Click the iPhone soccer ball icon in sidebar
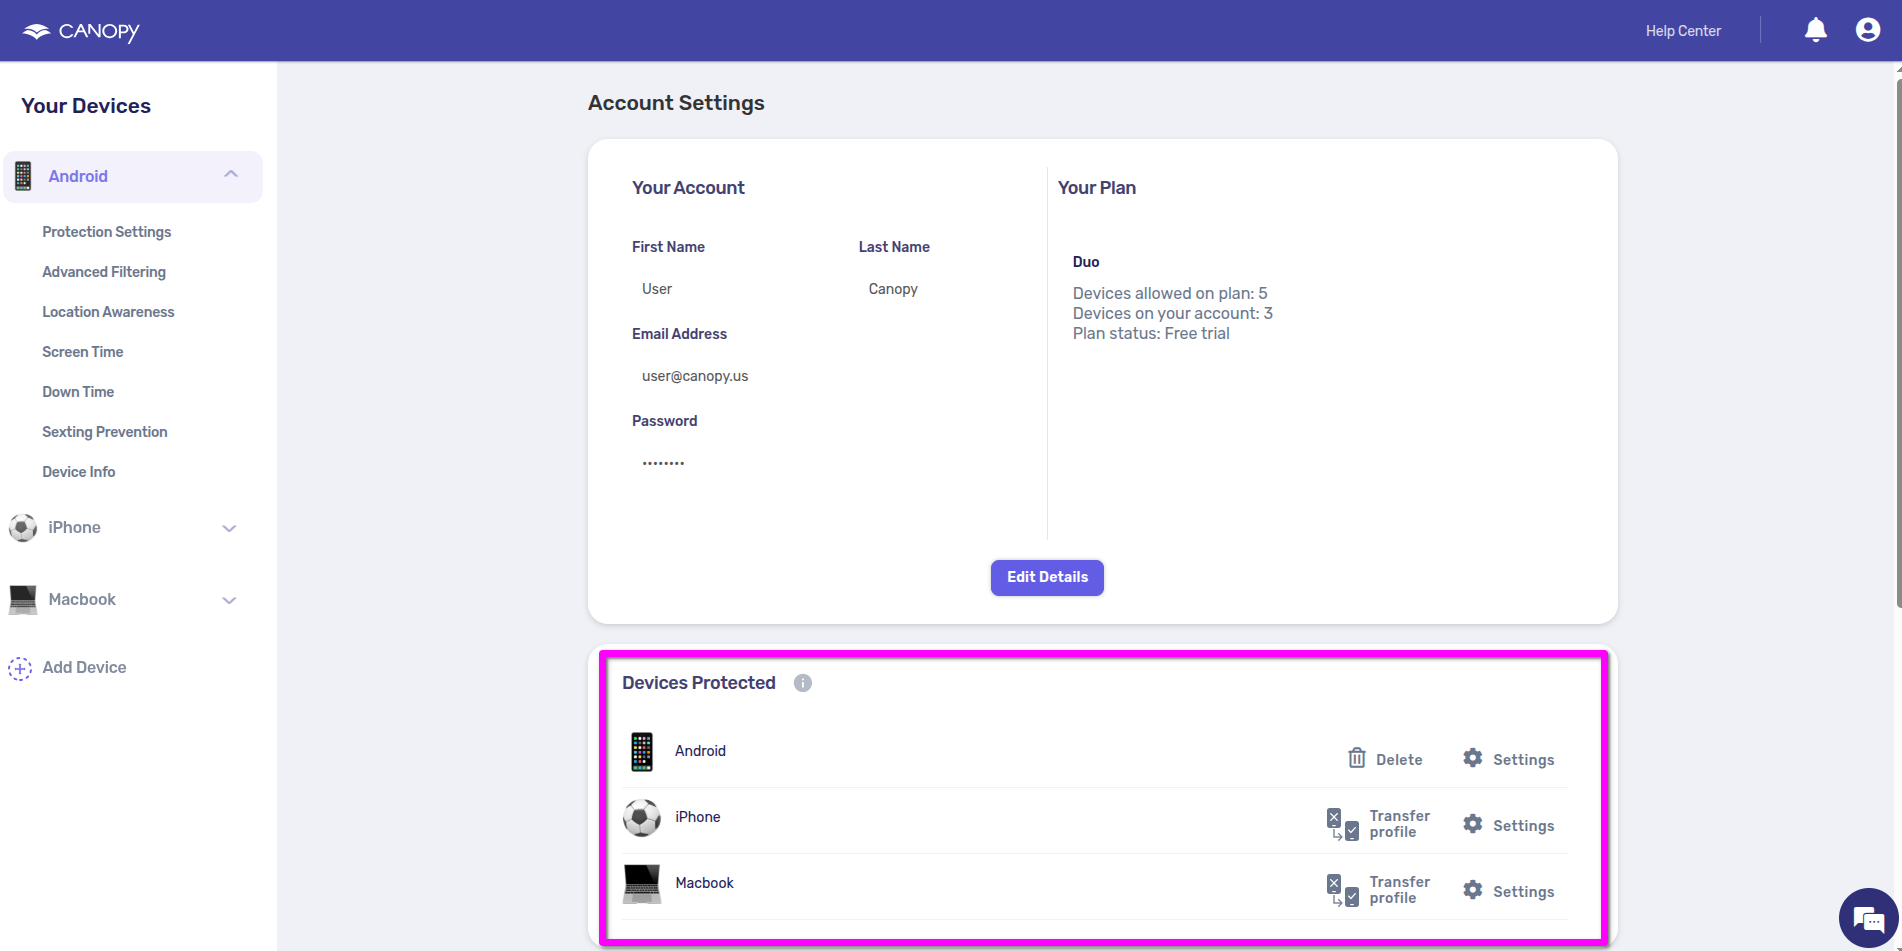This screenshot has height=951, width=1902. pyautogui.click(x=23, y=527)
